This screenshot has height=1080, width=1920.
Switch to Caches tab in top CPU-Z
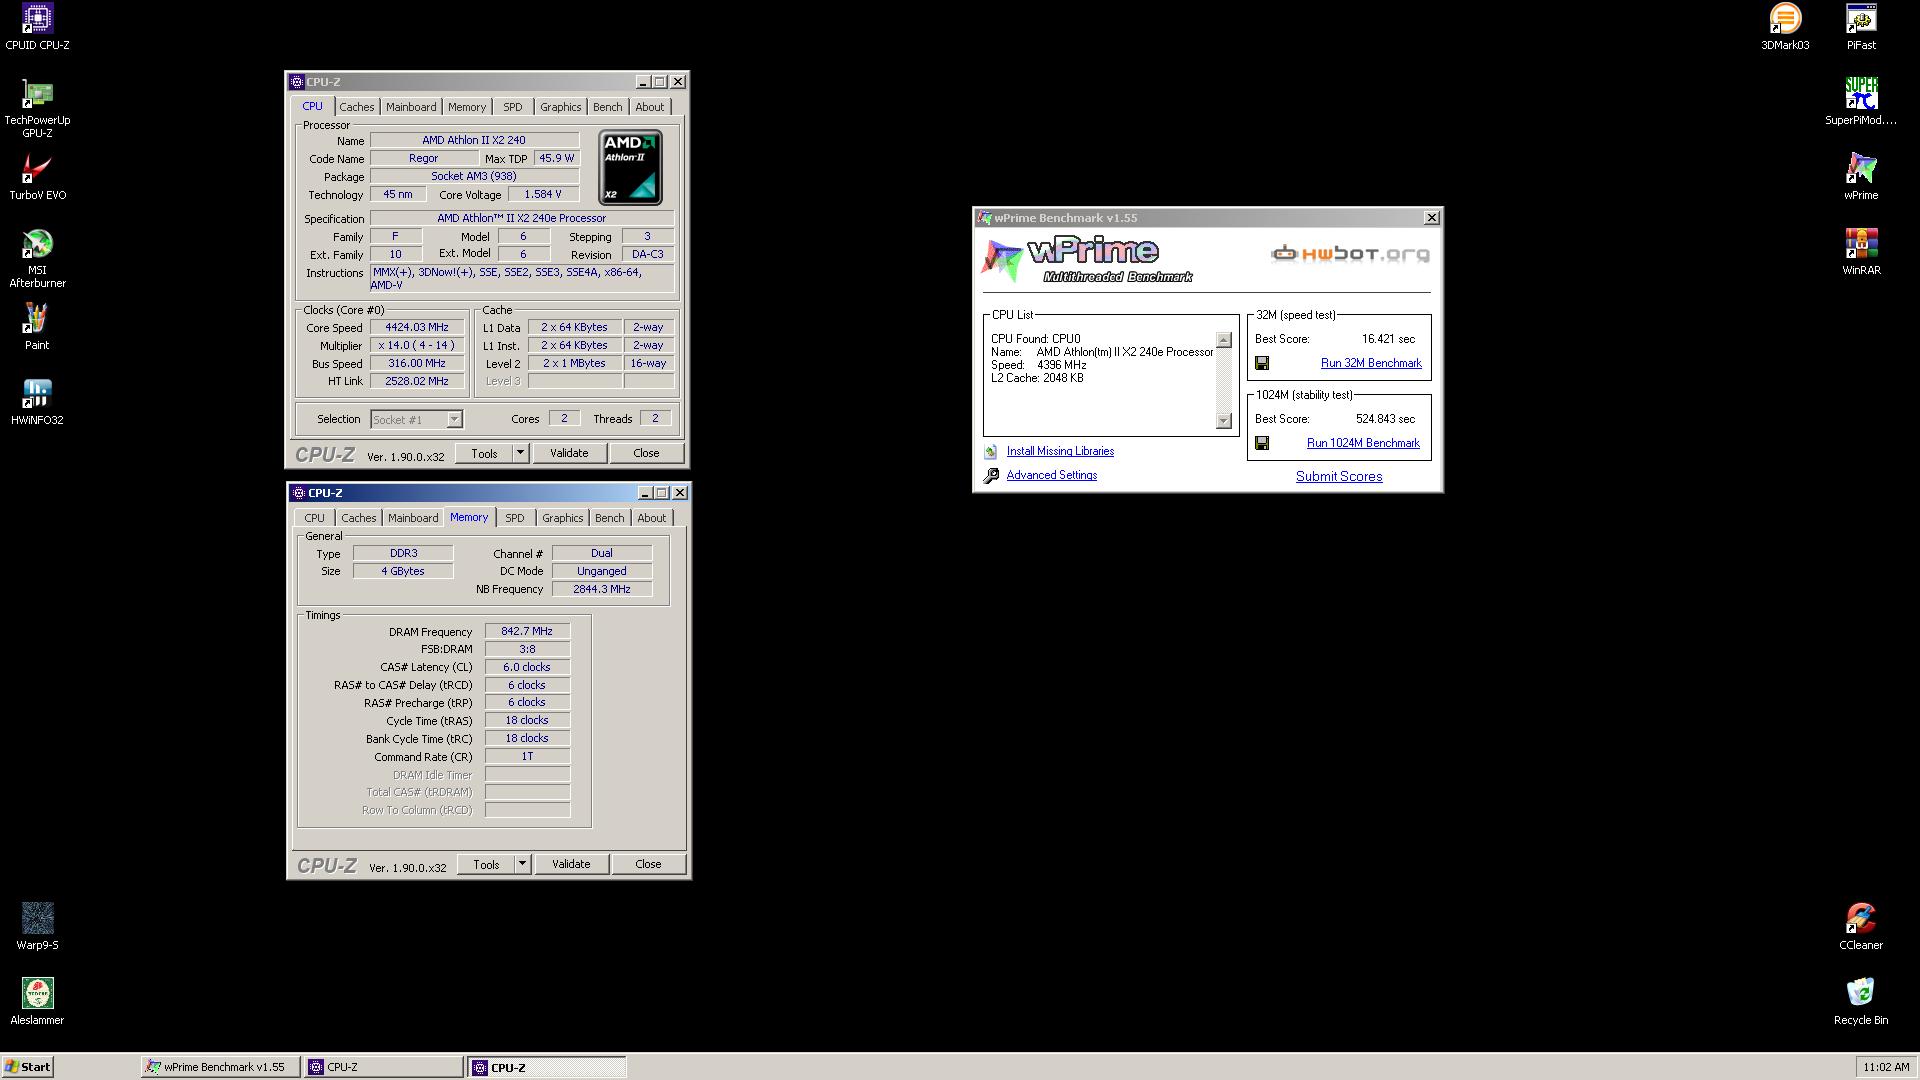356,107
